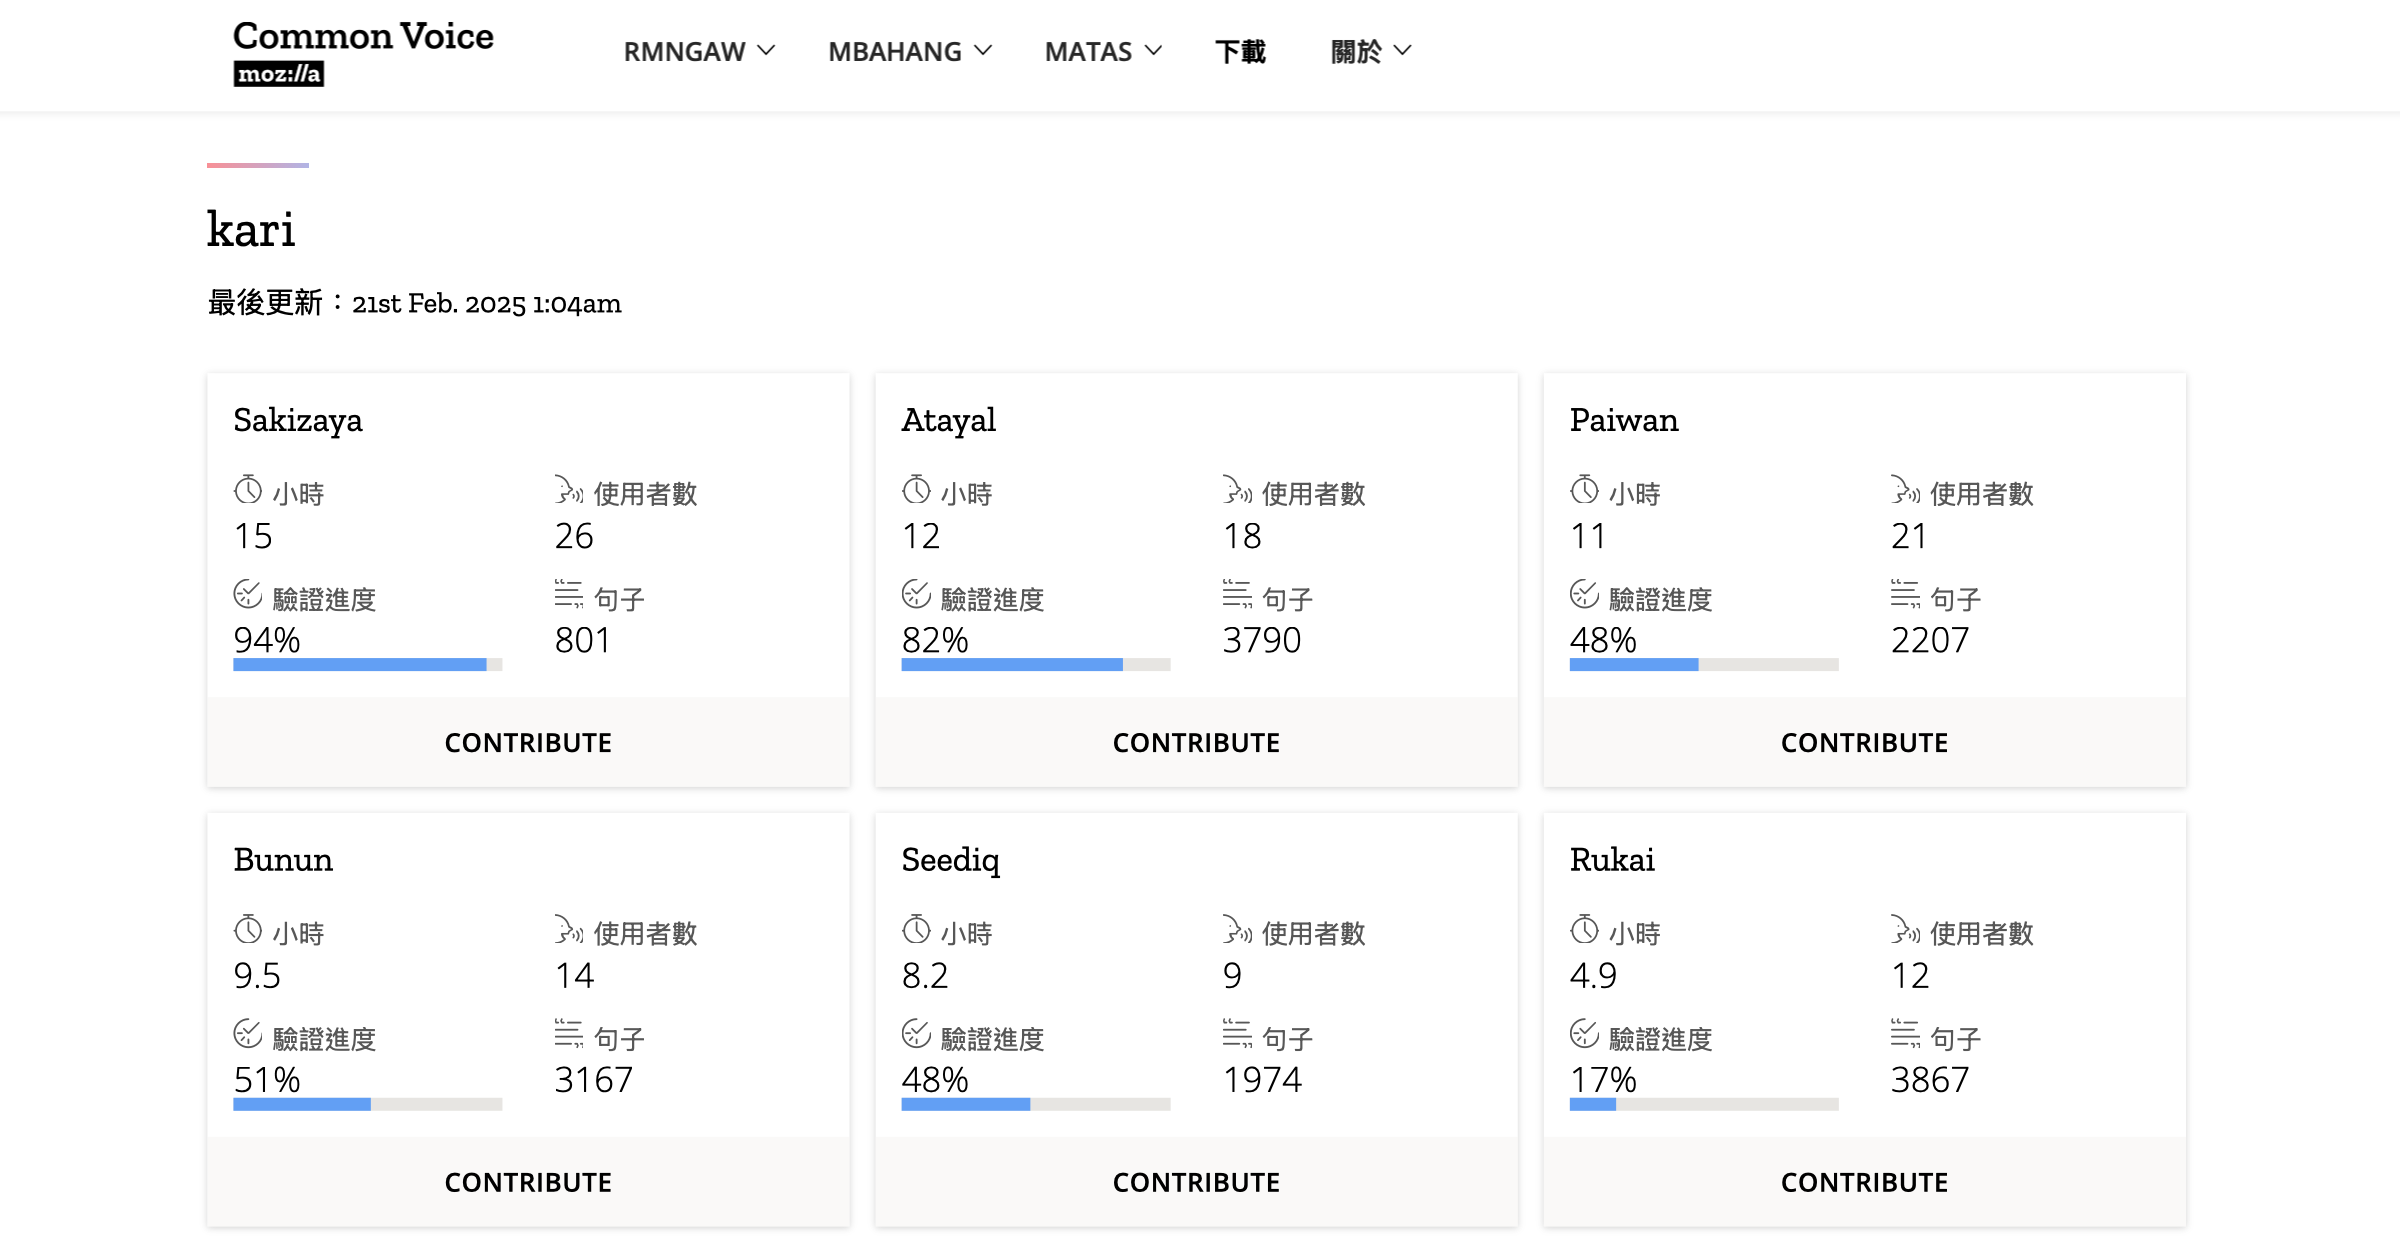The width and height of the screenshot is (2400, 1260).
Task: Click the clock icon in Seediq card
Action: click(916, 930)
